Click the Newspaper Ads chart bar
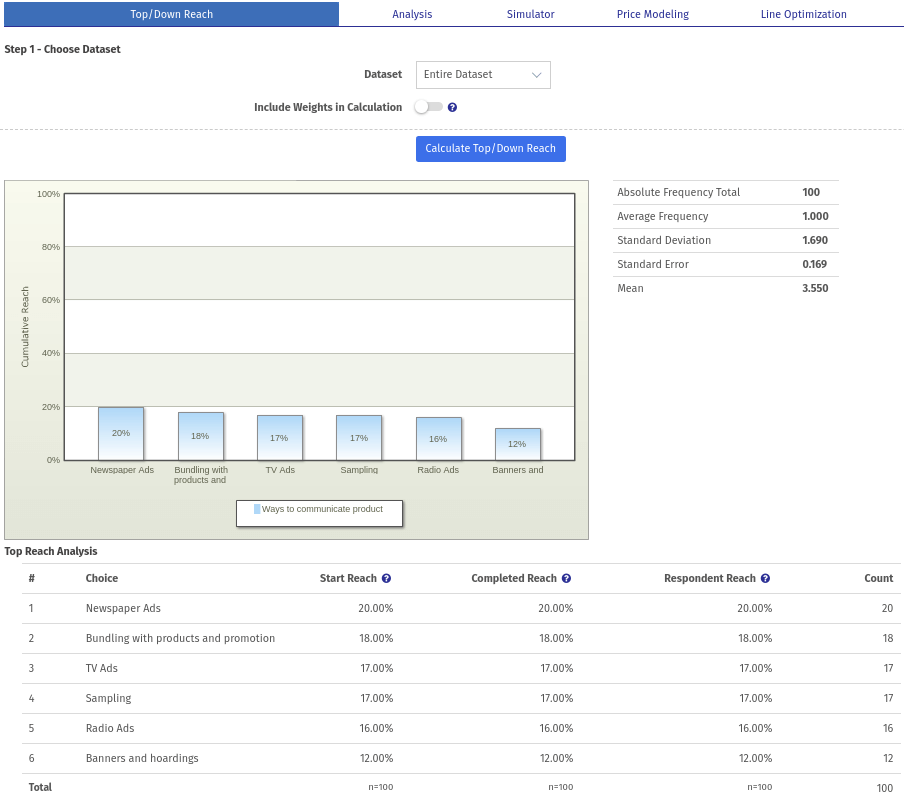 coord(121,433)
